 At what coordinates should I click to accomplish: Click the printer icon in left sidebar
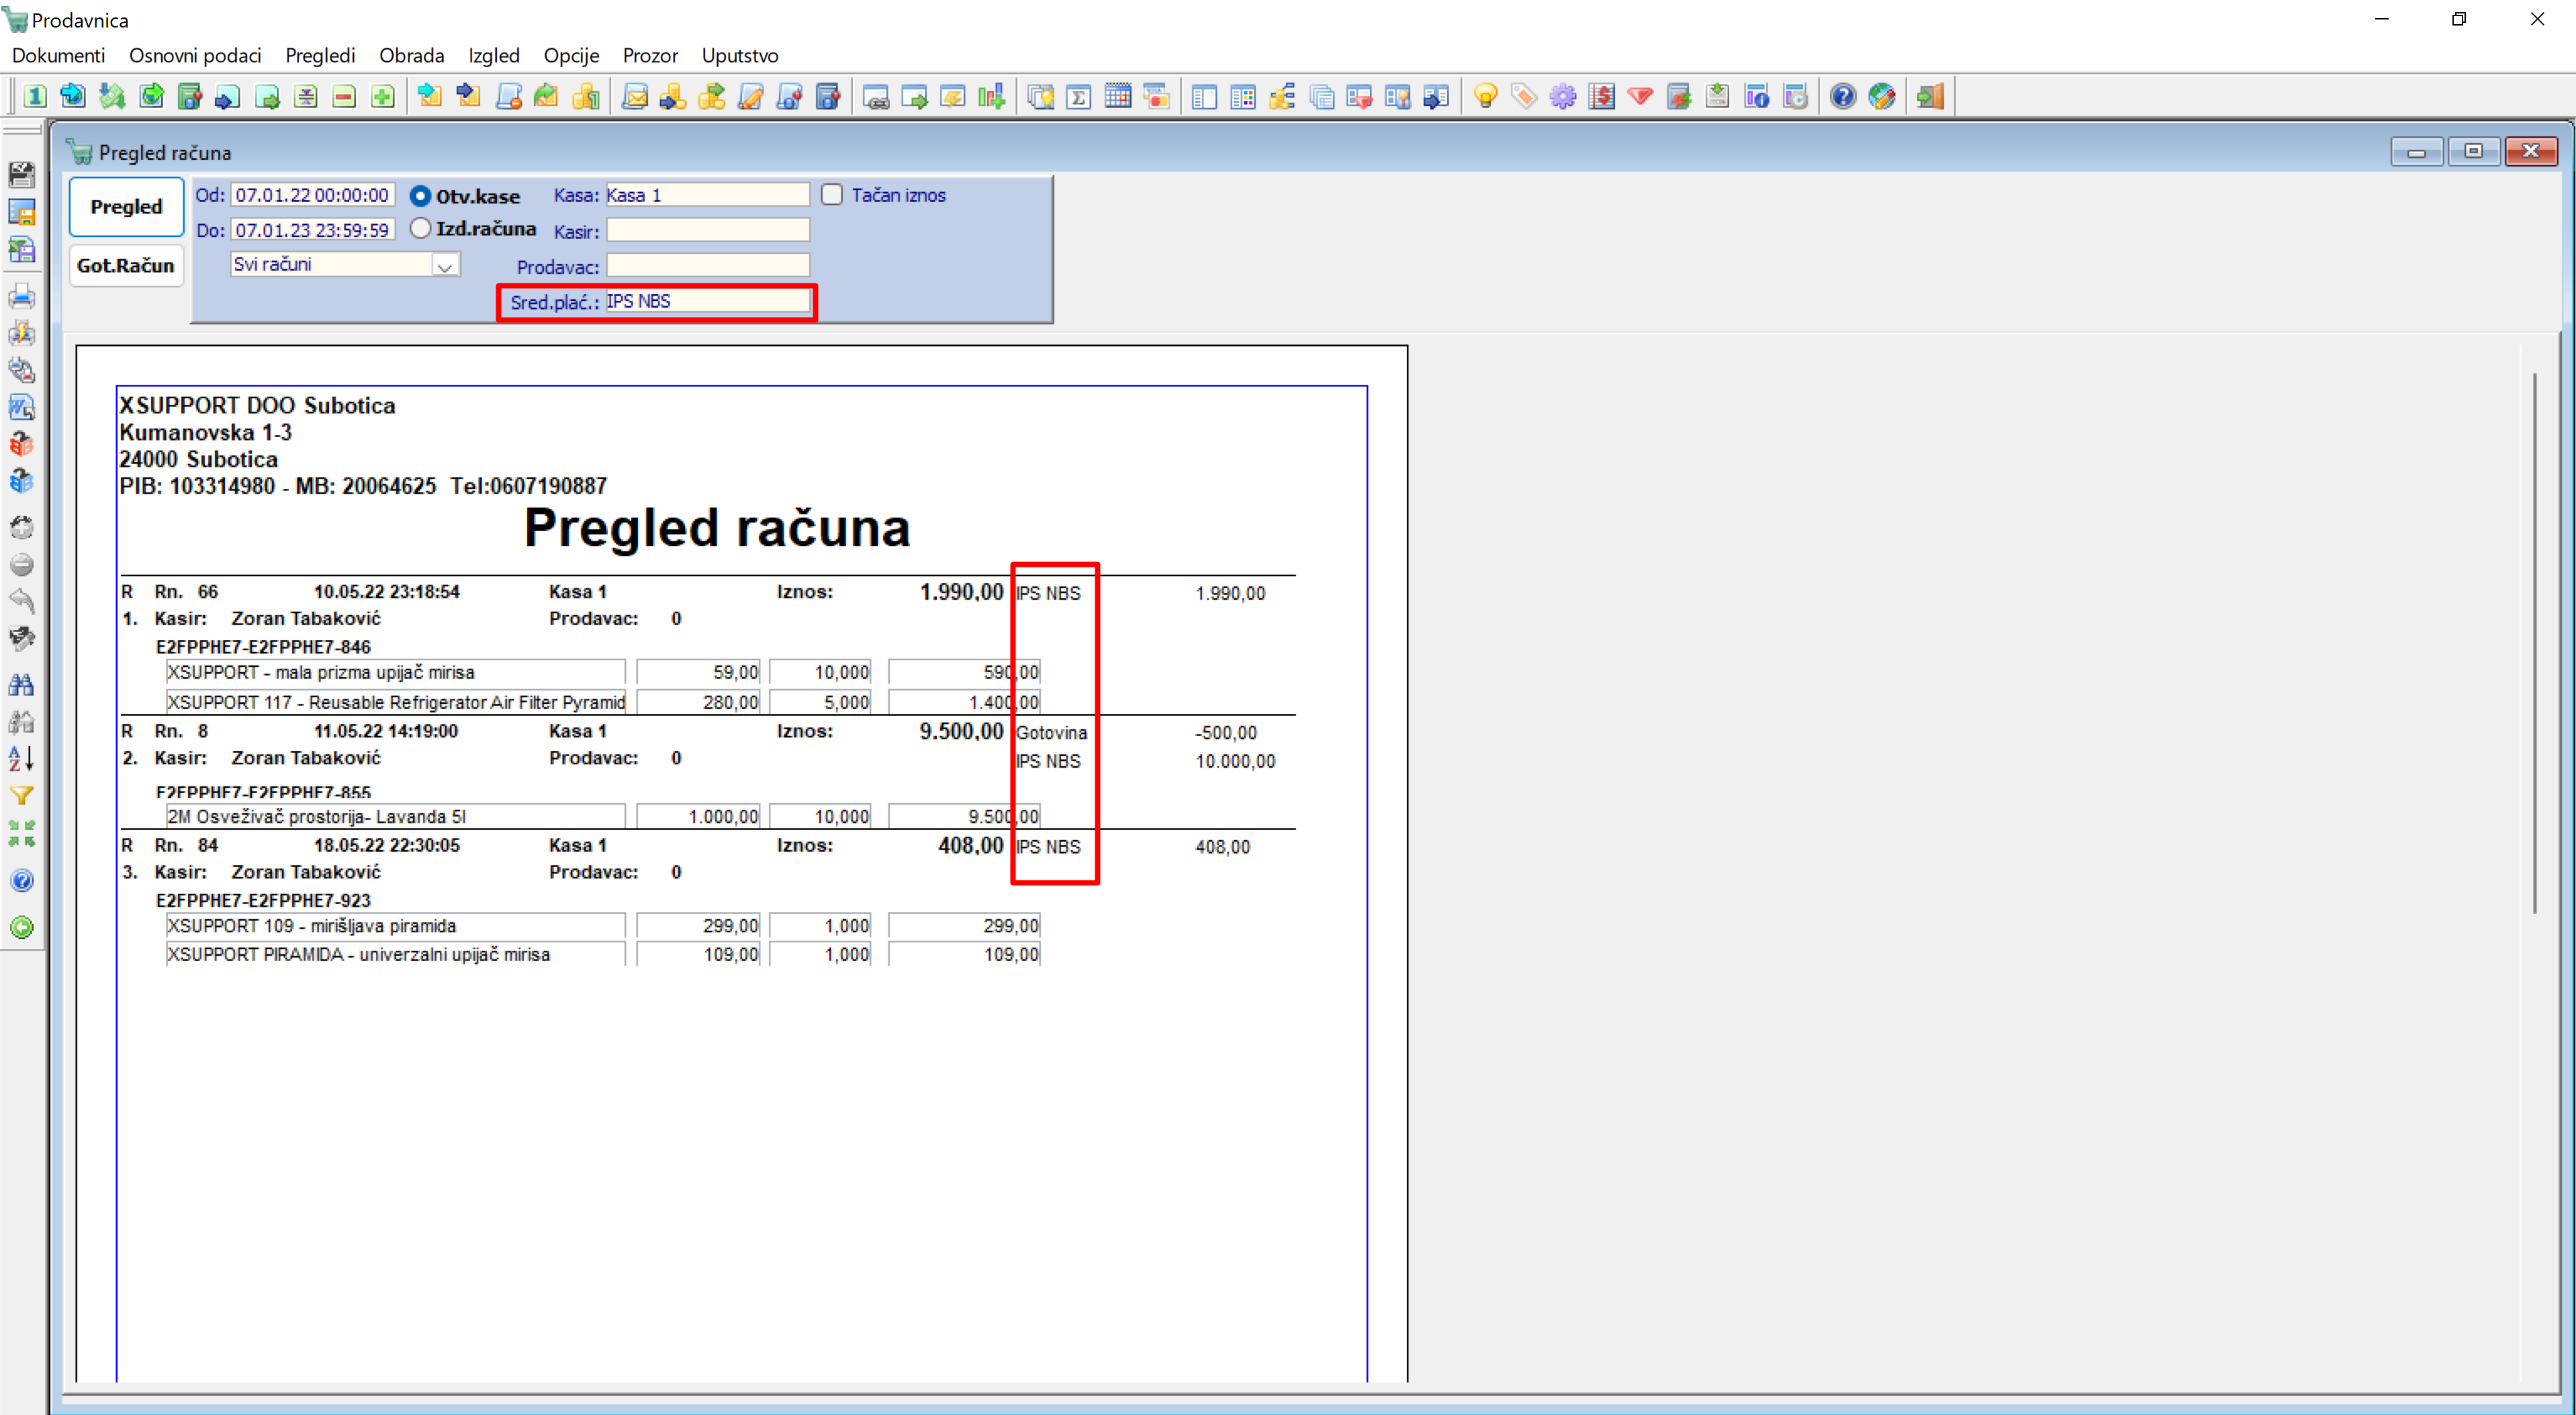coord(21,296)
